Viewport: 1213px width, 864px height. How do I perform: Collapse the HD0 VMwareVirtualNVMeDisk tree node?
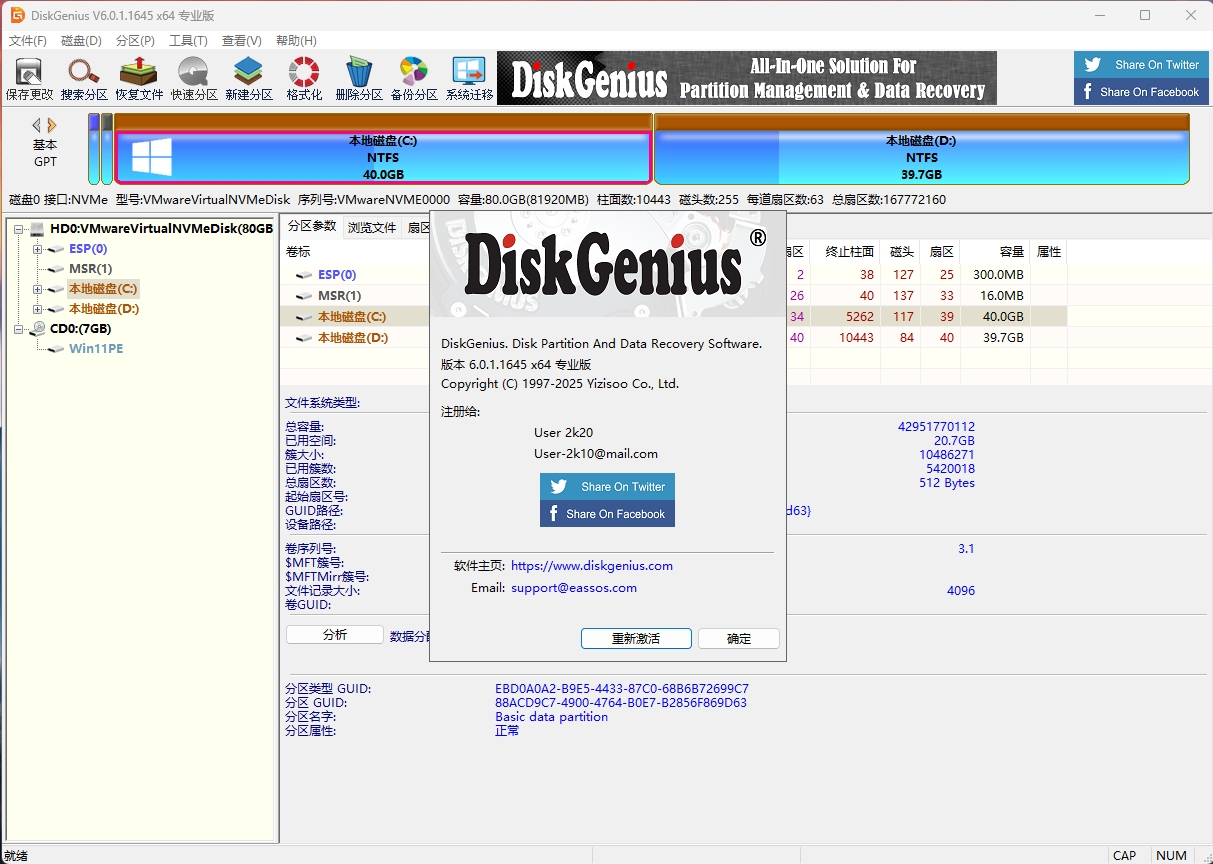19,229
